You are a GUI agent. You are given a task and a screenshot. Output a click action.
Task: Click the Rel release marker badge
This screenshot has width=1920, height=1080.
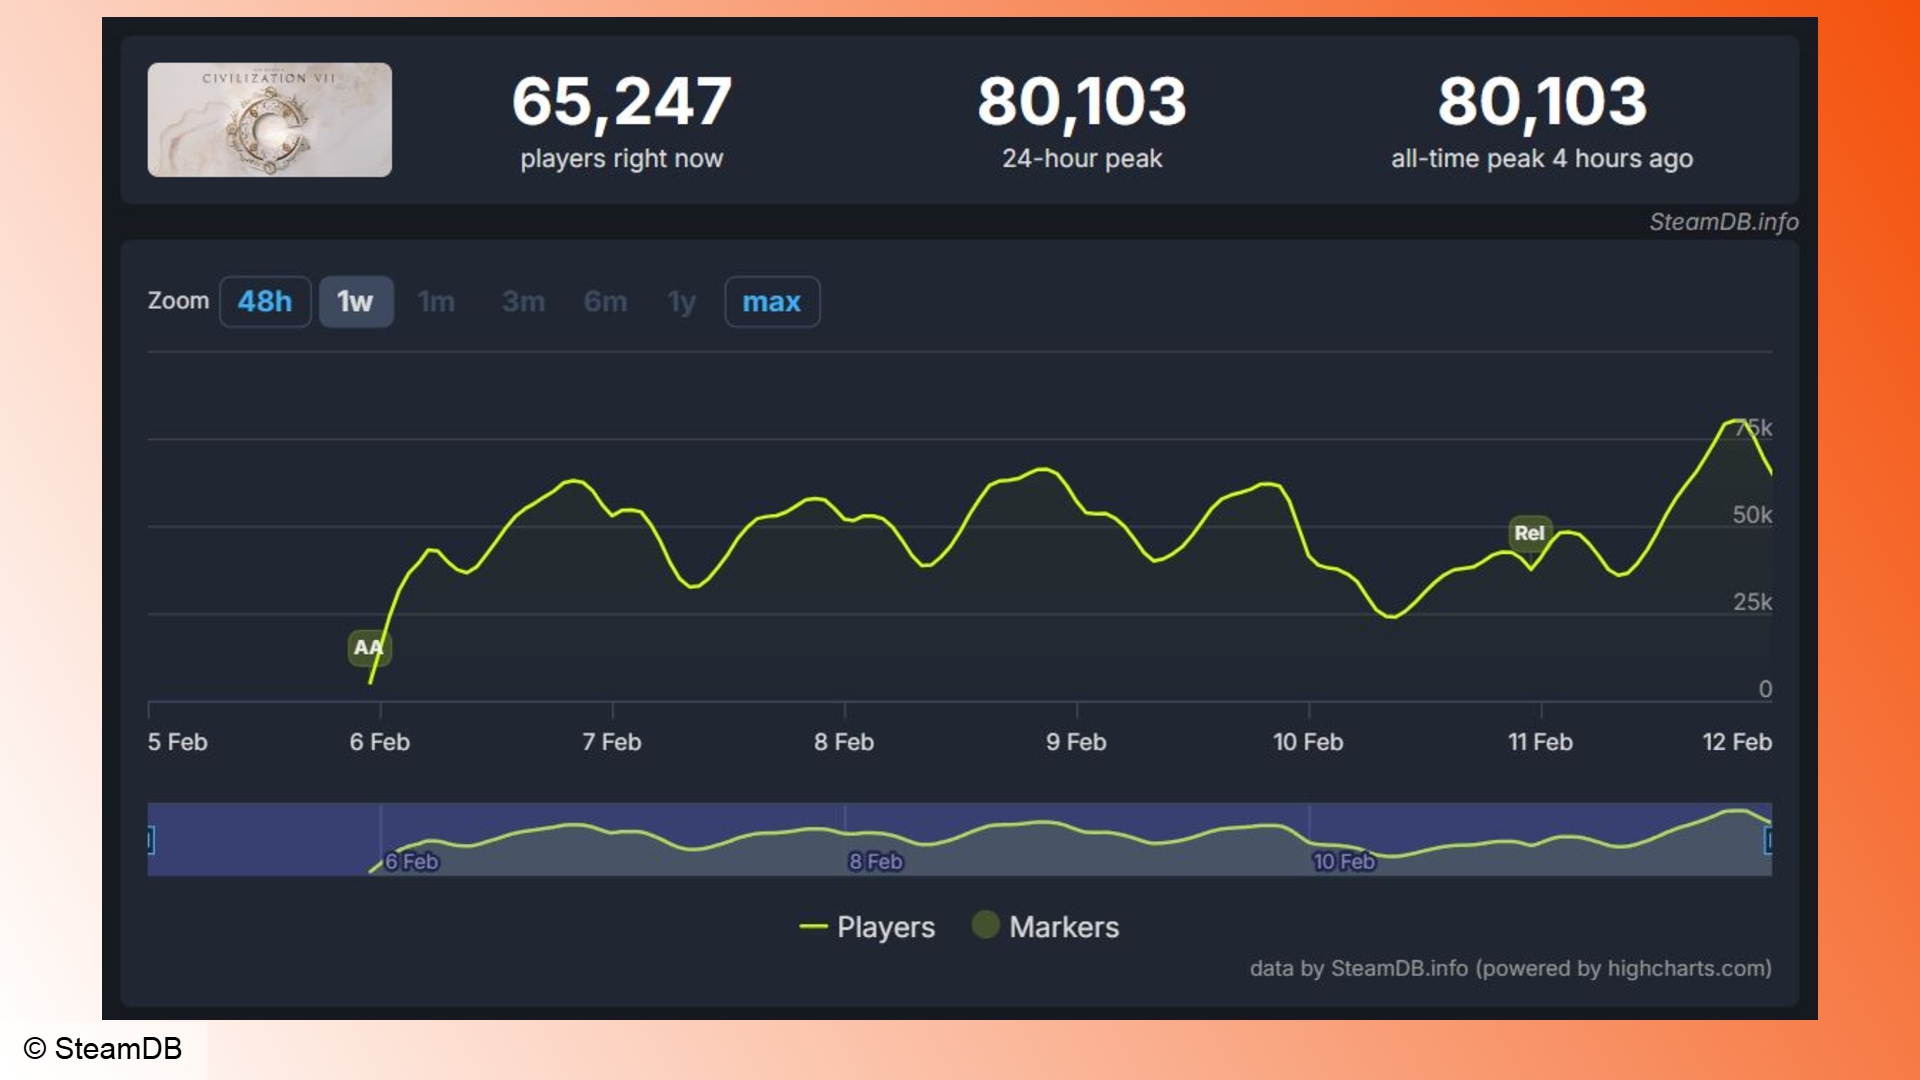[x=1528, y=533]
